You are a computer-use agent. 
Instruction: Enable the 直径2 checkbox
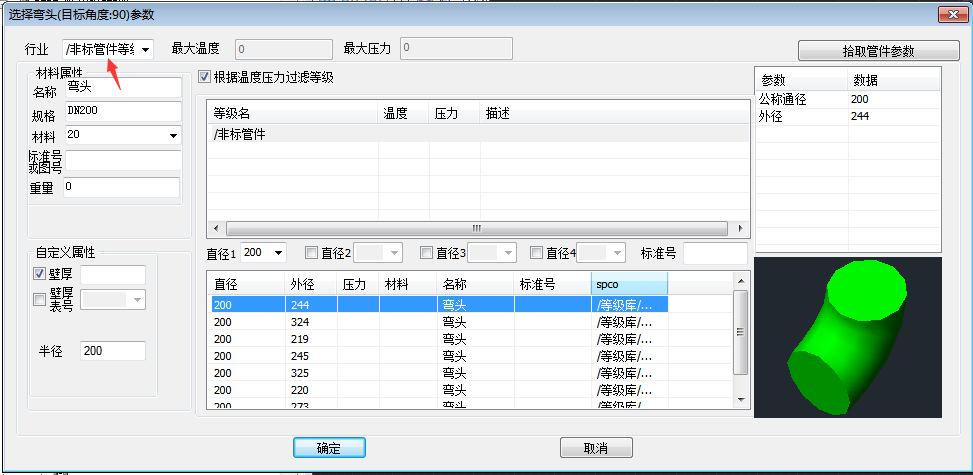pos(311,253)
